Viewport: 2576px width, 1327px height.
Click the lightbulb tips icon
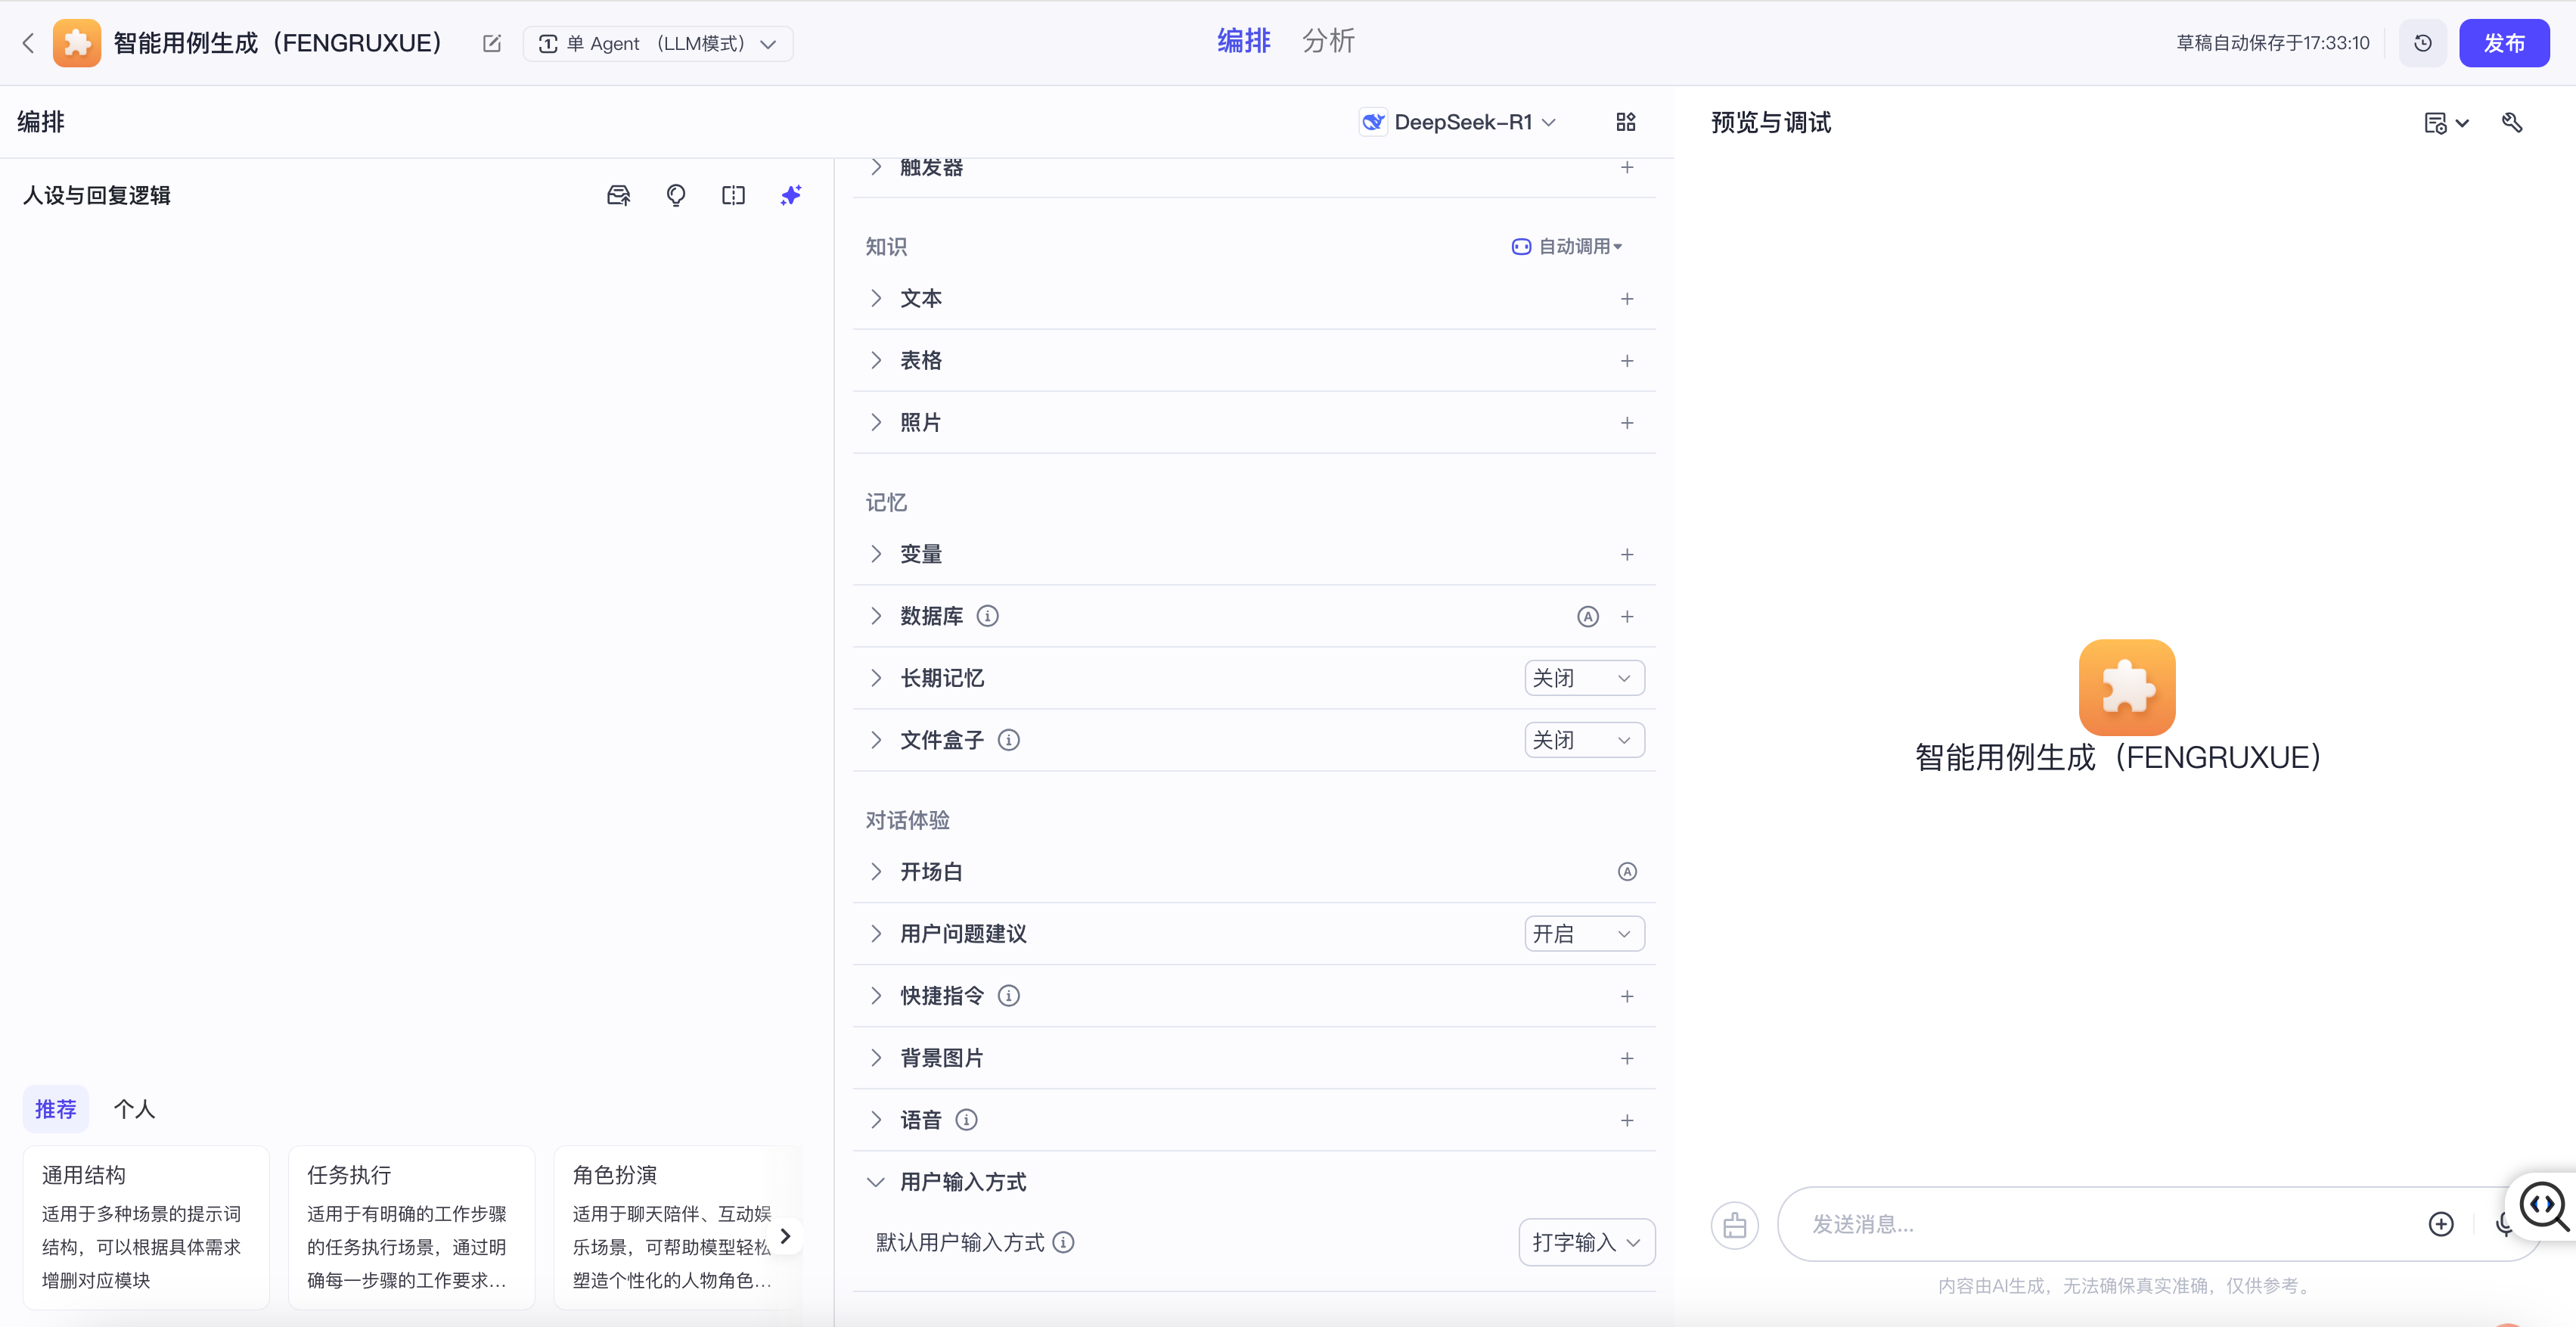[676, 195]
